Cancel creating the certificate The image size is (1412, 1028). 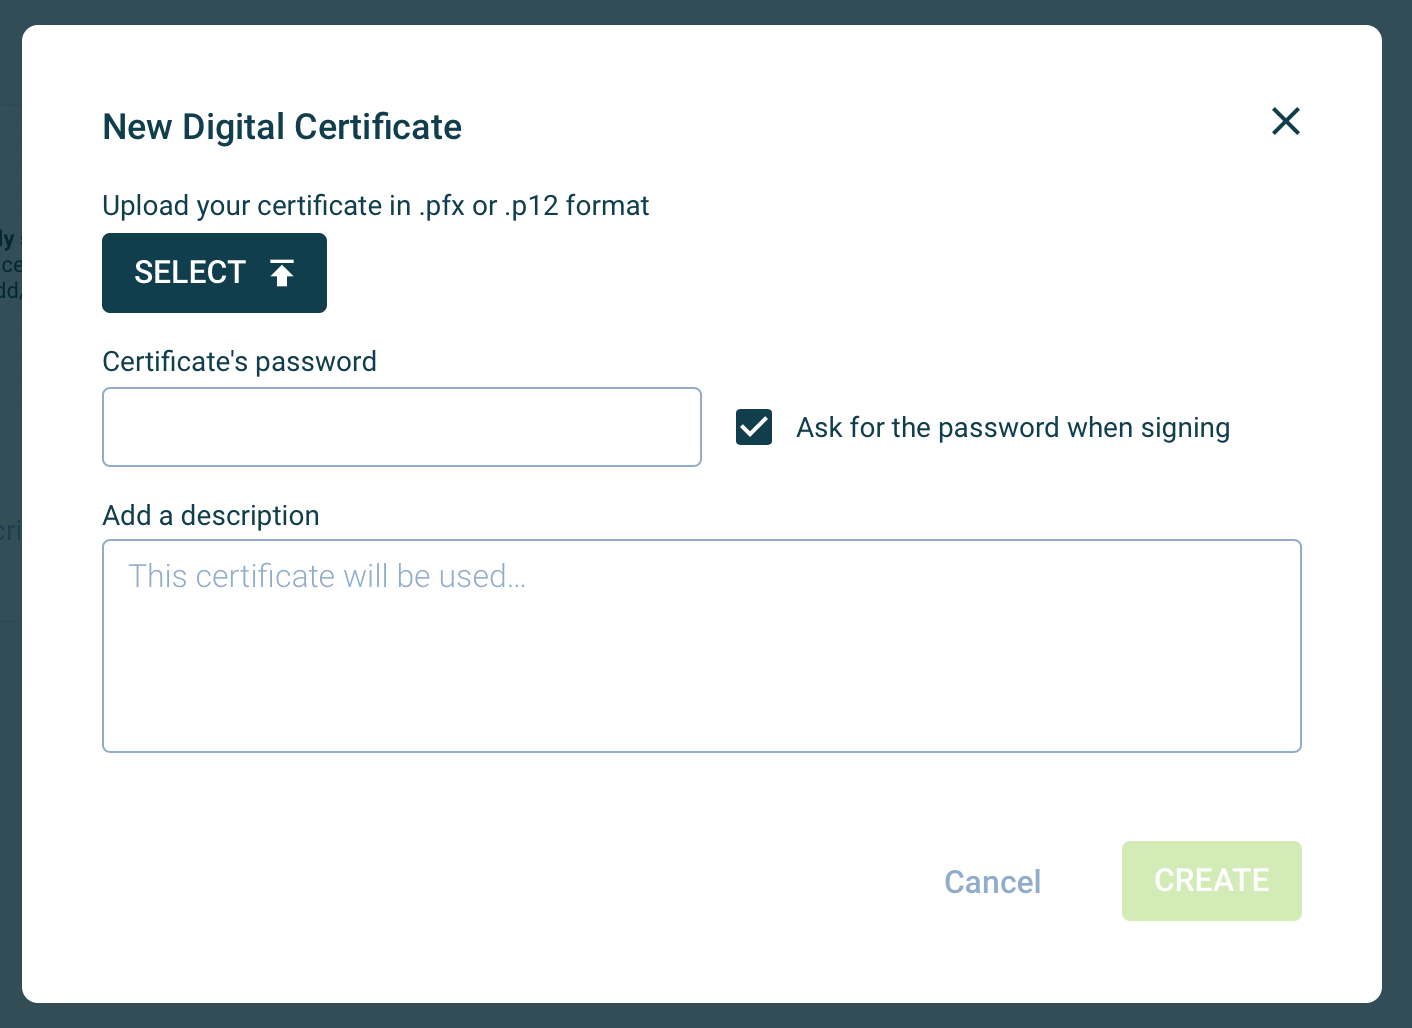click(x=992, y=882)
